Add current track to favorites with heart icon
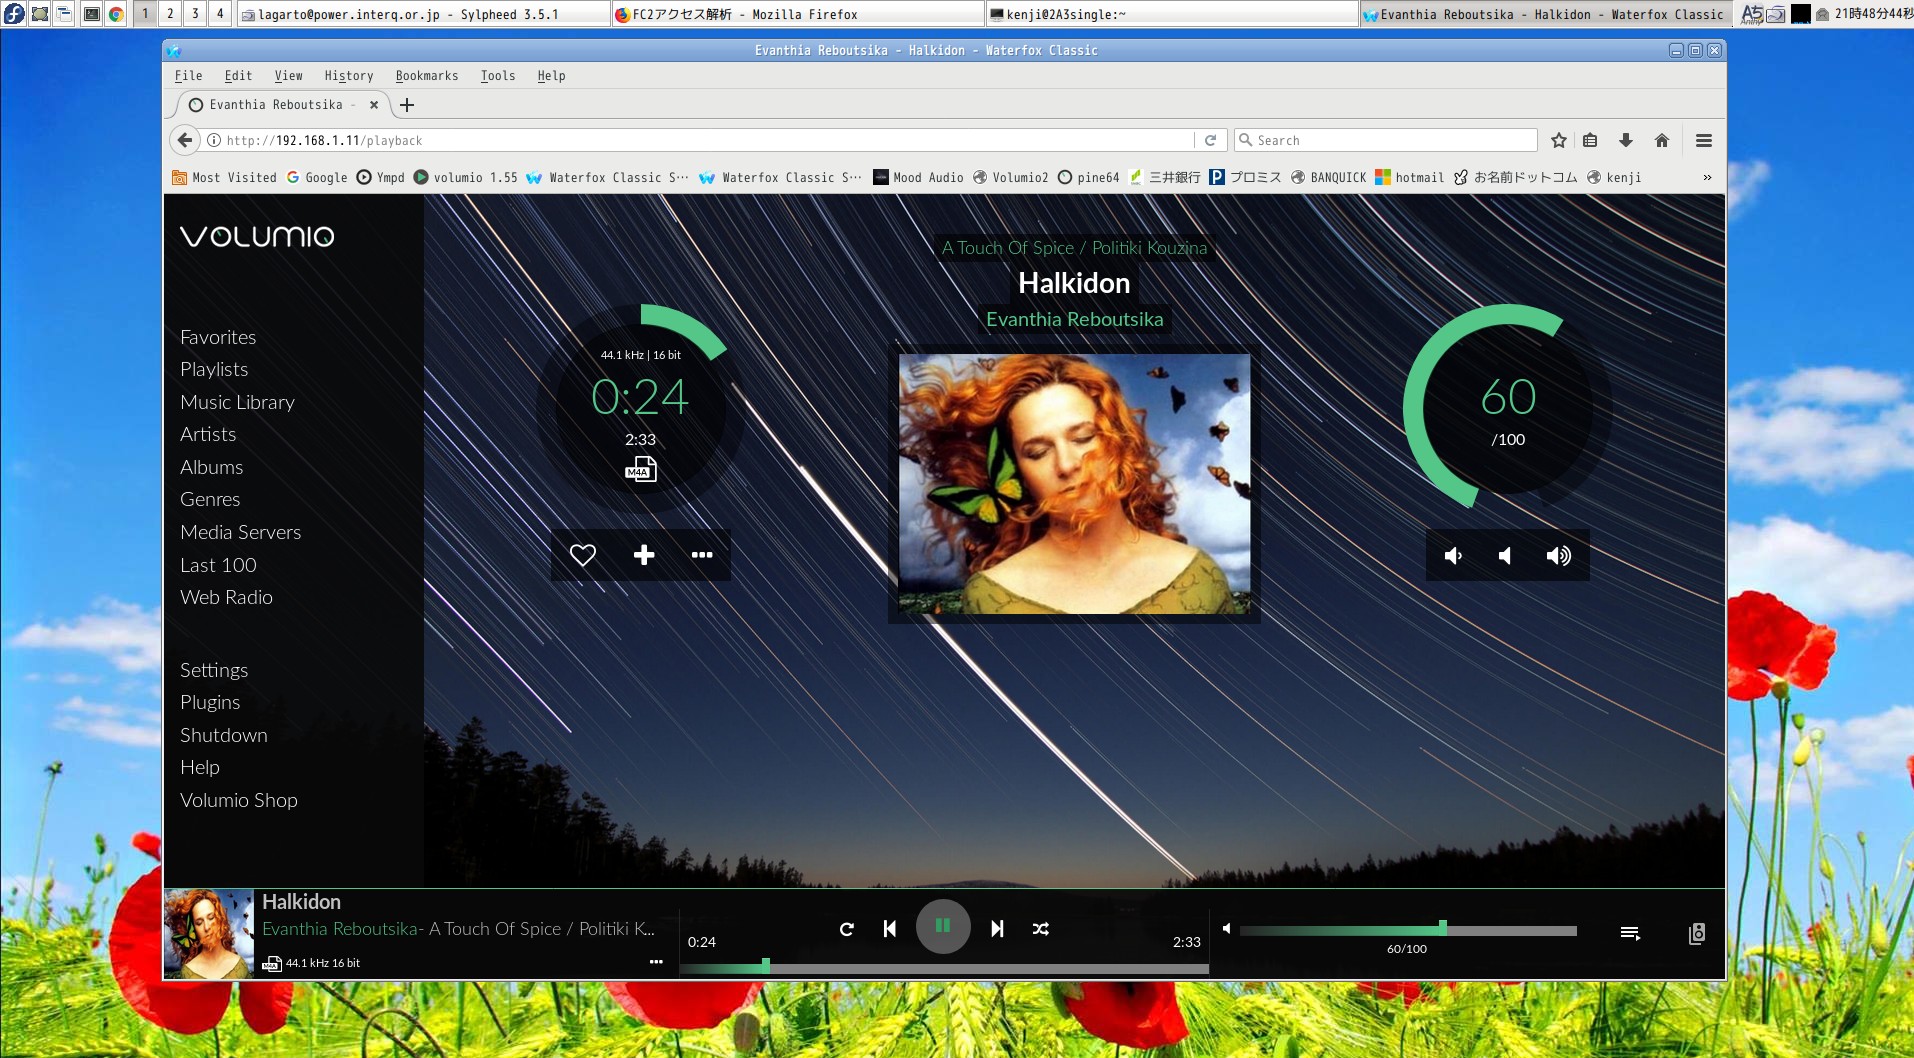Viewport: 1914px width, 1058px height. click(x=583, y=555)
